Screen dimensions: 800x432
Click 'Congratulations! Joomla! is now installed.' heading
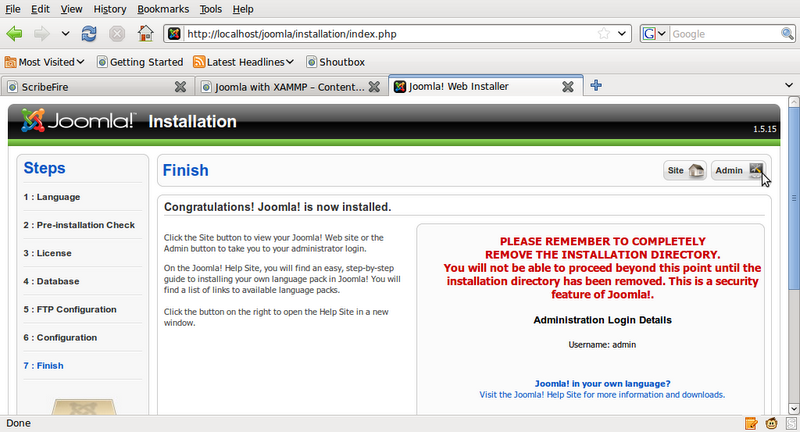[278, 207]
